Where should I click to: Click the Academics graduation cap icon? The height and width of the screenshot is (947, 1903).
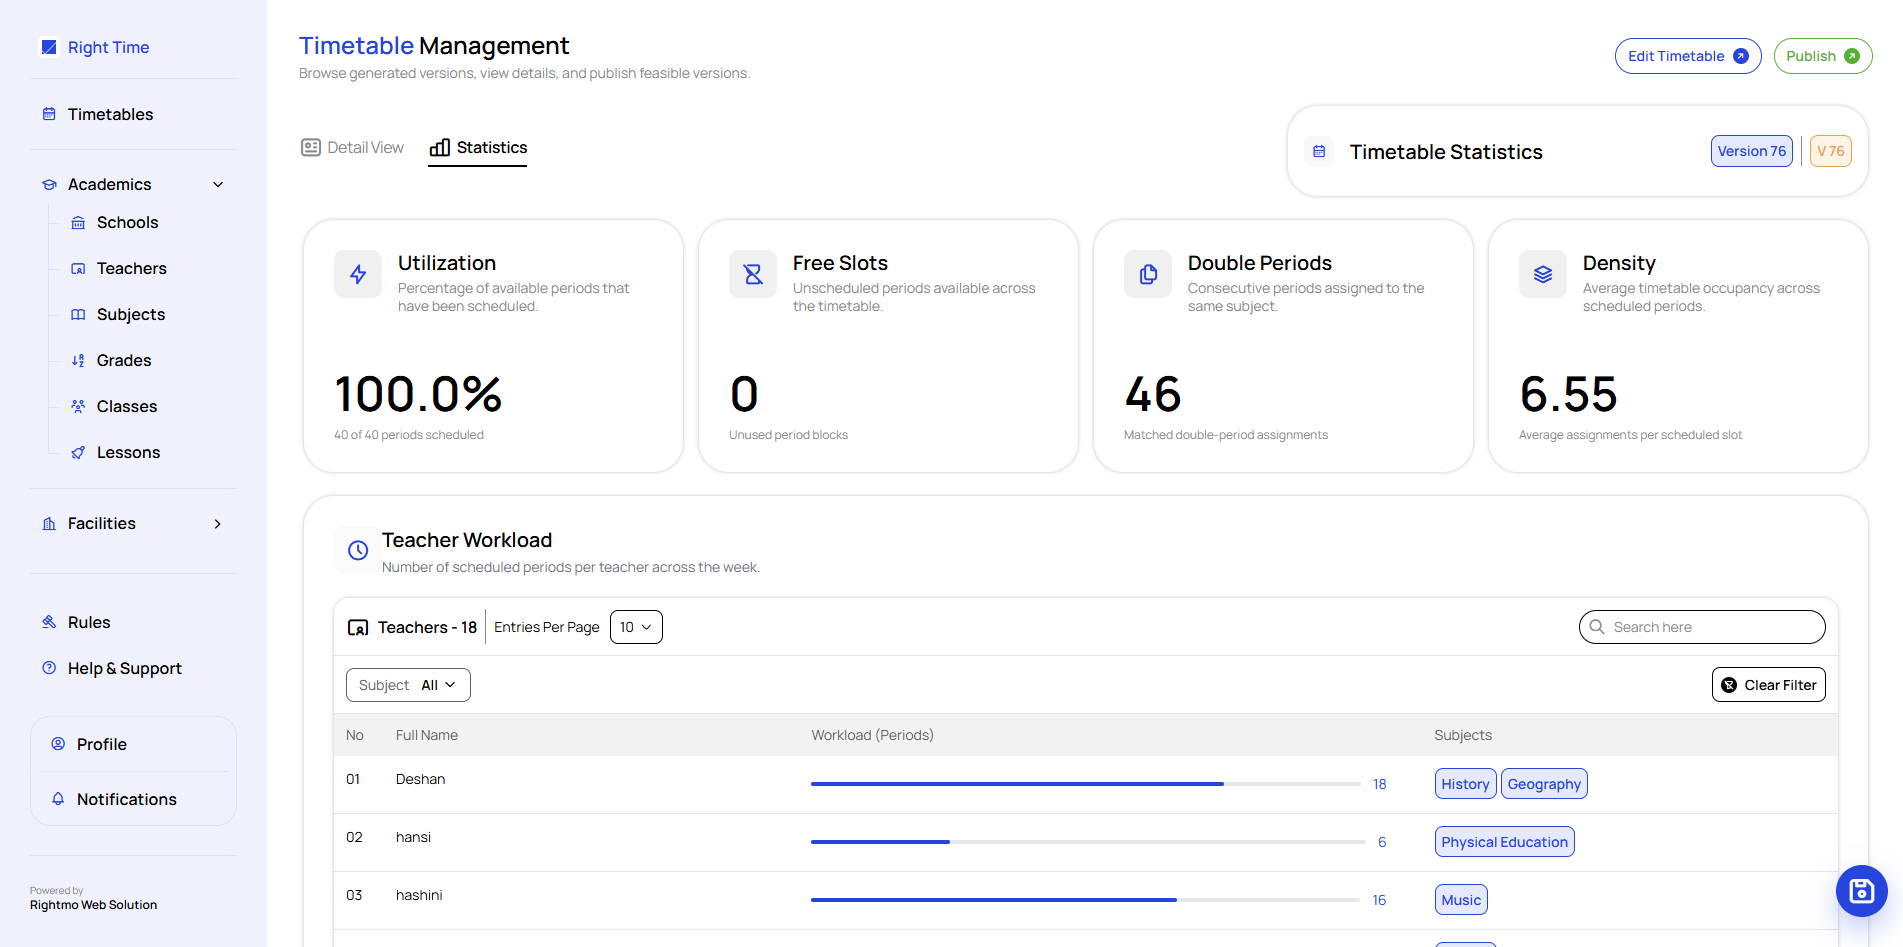49,184
